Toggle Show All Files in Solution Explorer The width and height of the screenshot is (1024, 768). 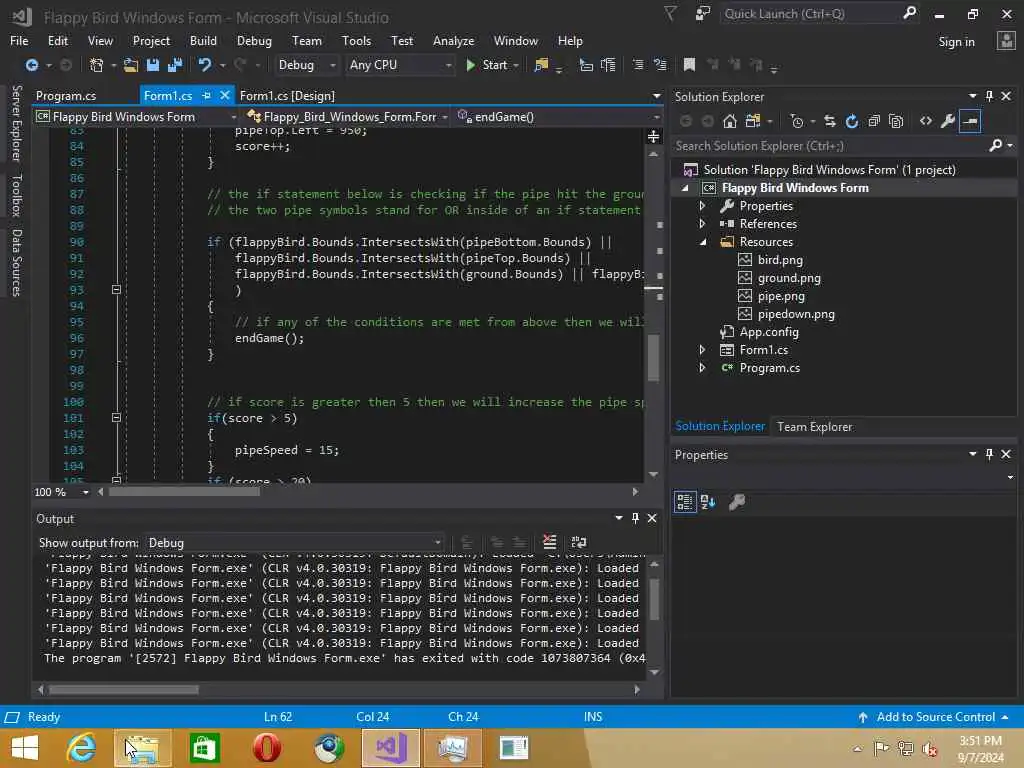tap(896, 121)
